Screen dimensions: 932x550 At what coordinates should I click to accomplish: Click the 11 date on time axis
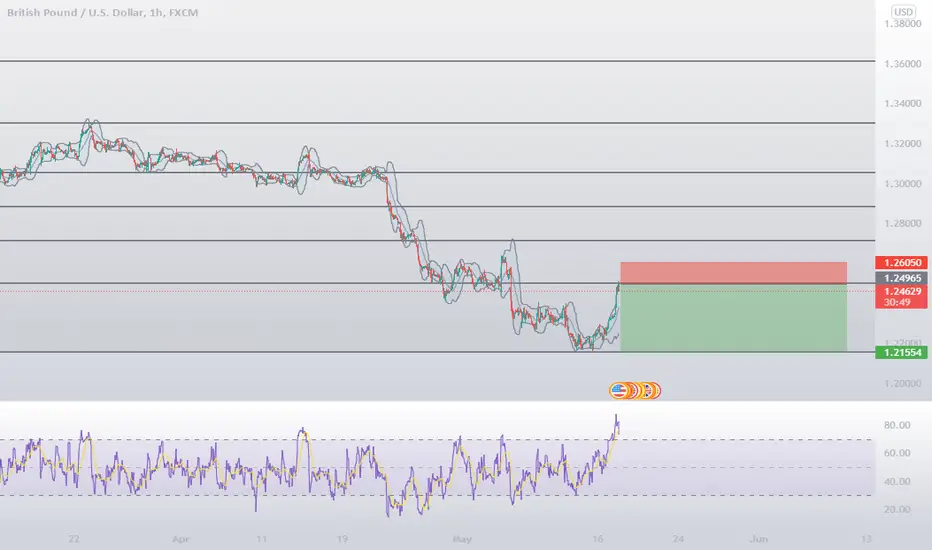point(262,539)
